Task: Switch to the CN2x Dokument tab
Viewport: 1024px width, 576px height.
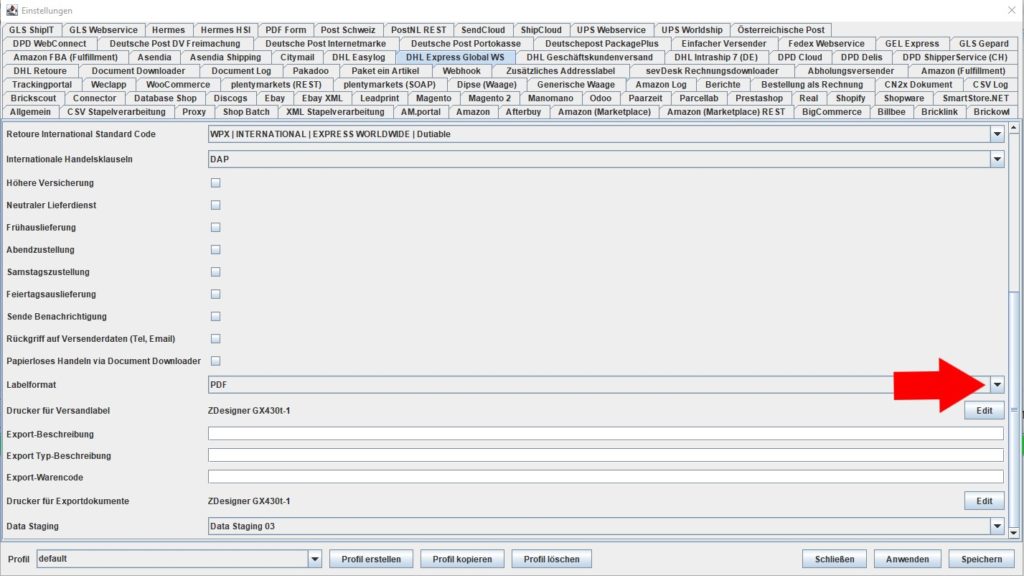Action: pyautogui.click(x=918, y=84)
